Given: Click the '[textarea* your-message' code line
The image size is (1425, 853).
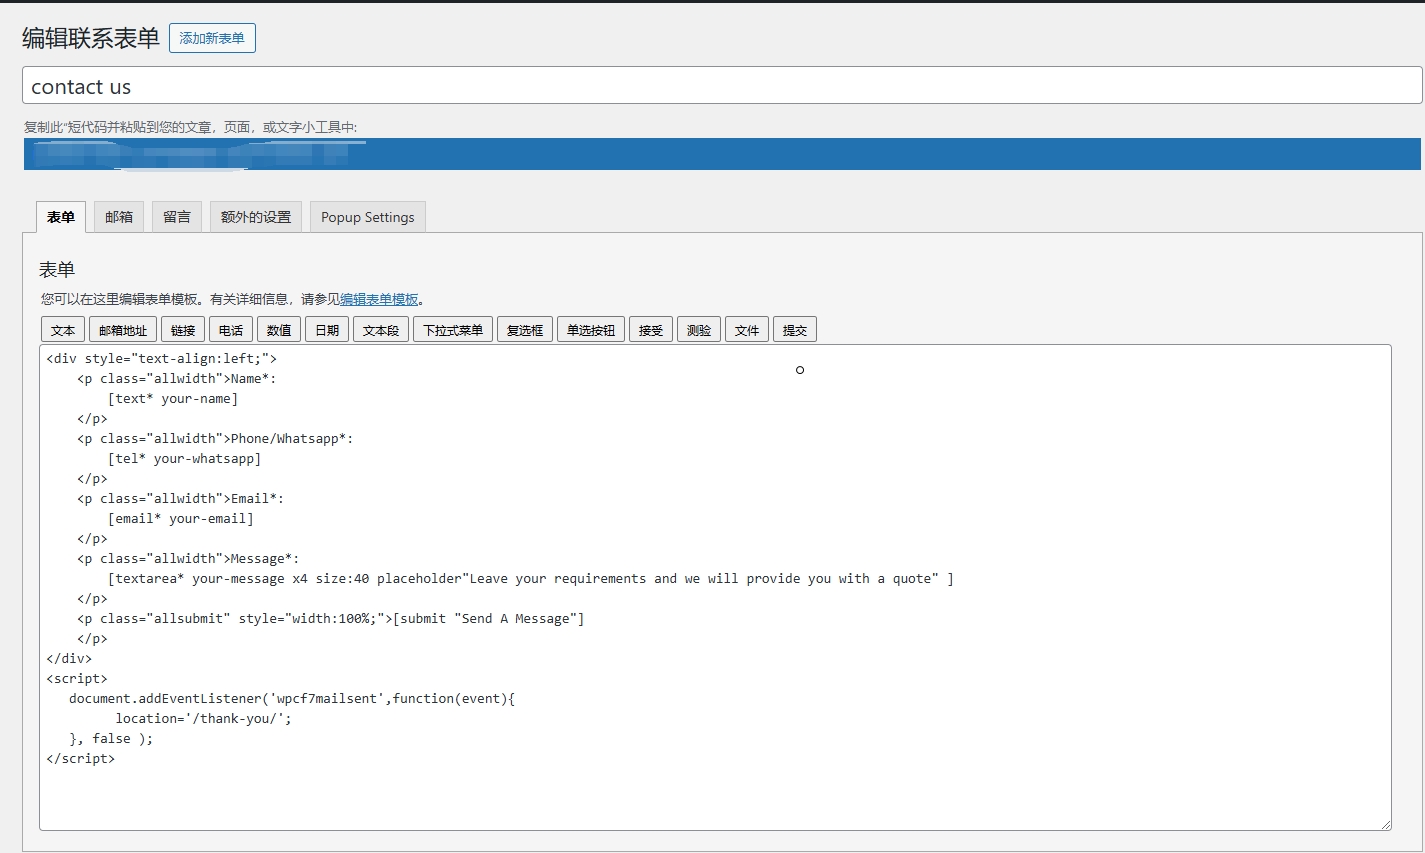Looking at the screenshot, I should point(531,579).
